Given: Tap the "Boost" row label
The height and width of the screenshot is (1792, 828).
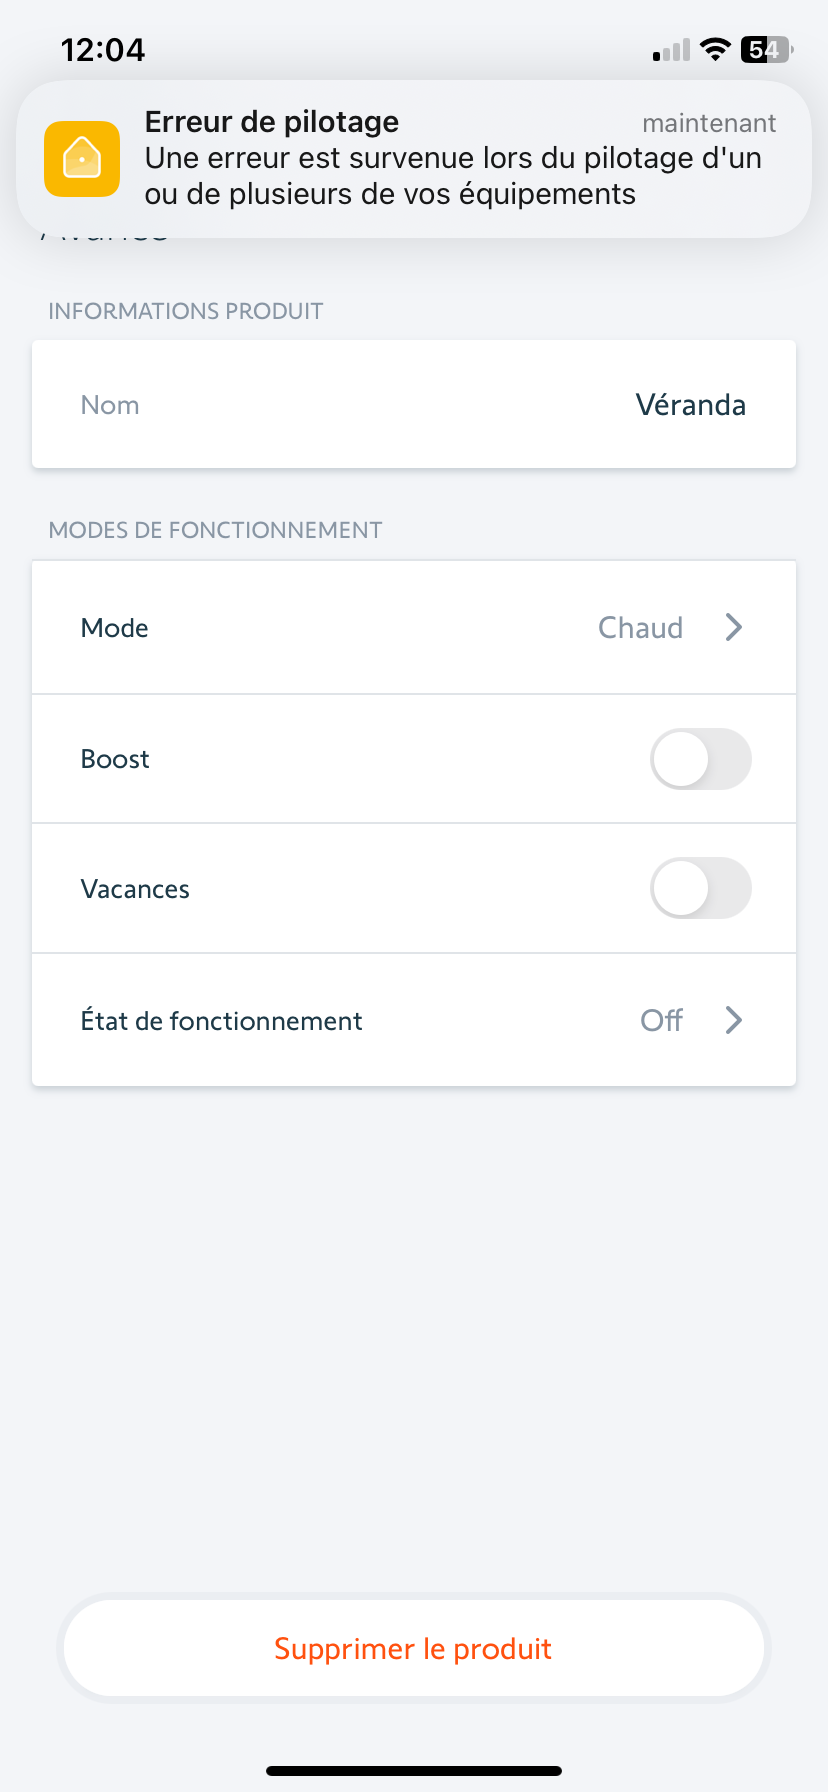Looking at the screenshot, I should [115, 759].
